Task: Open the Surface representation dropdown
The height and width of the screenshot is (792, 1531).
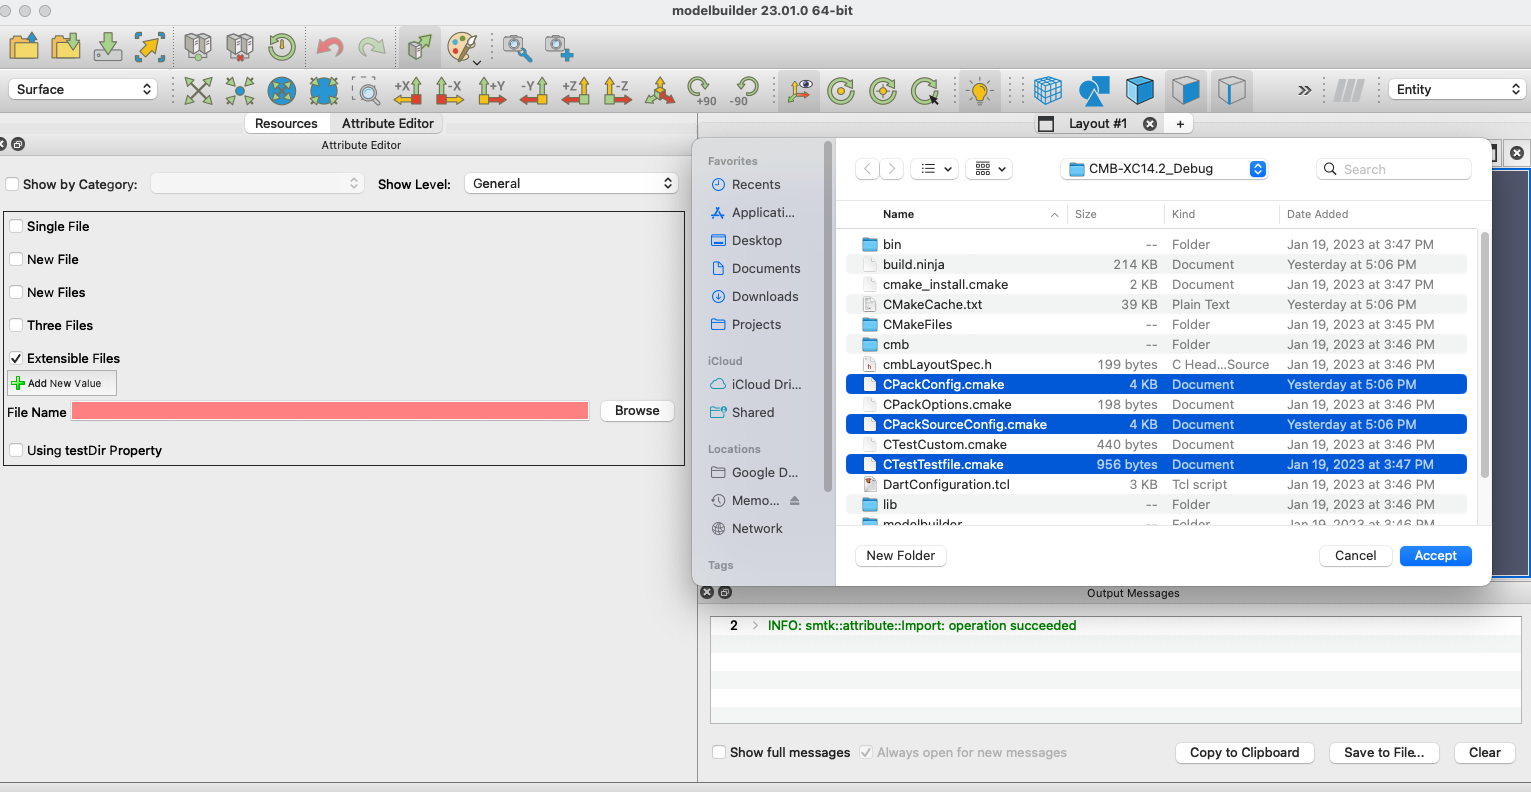Action: [83, 89]
